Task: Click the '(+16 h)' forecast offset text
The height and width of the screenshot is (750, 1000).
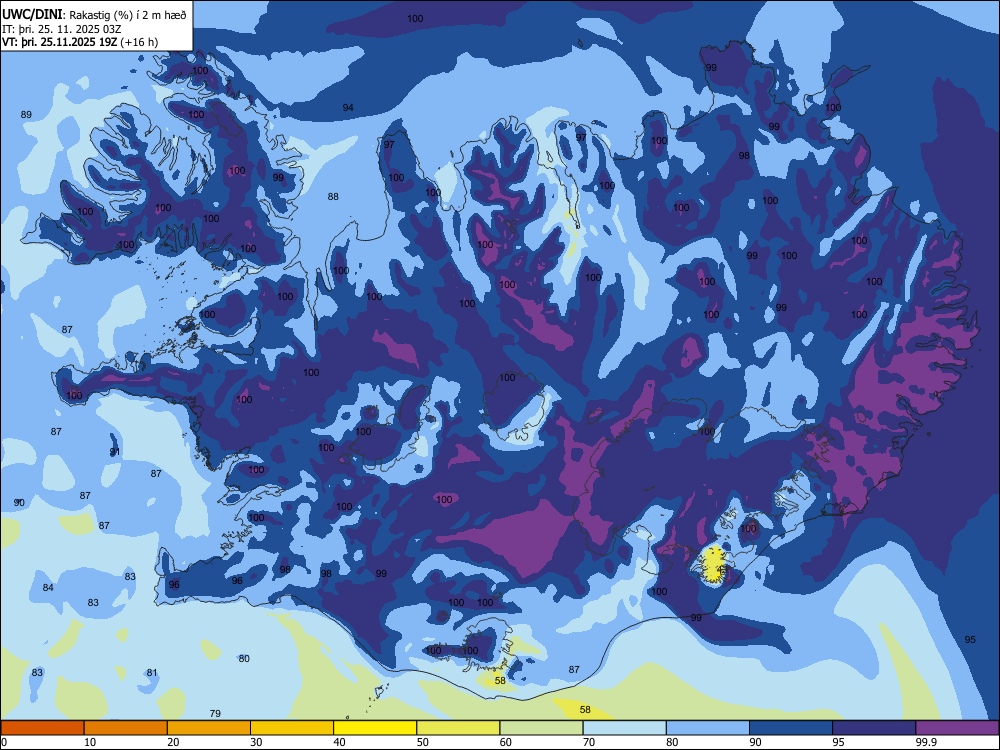Action: coord(139,42)
